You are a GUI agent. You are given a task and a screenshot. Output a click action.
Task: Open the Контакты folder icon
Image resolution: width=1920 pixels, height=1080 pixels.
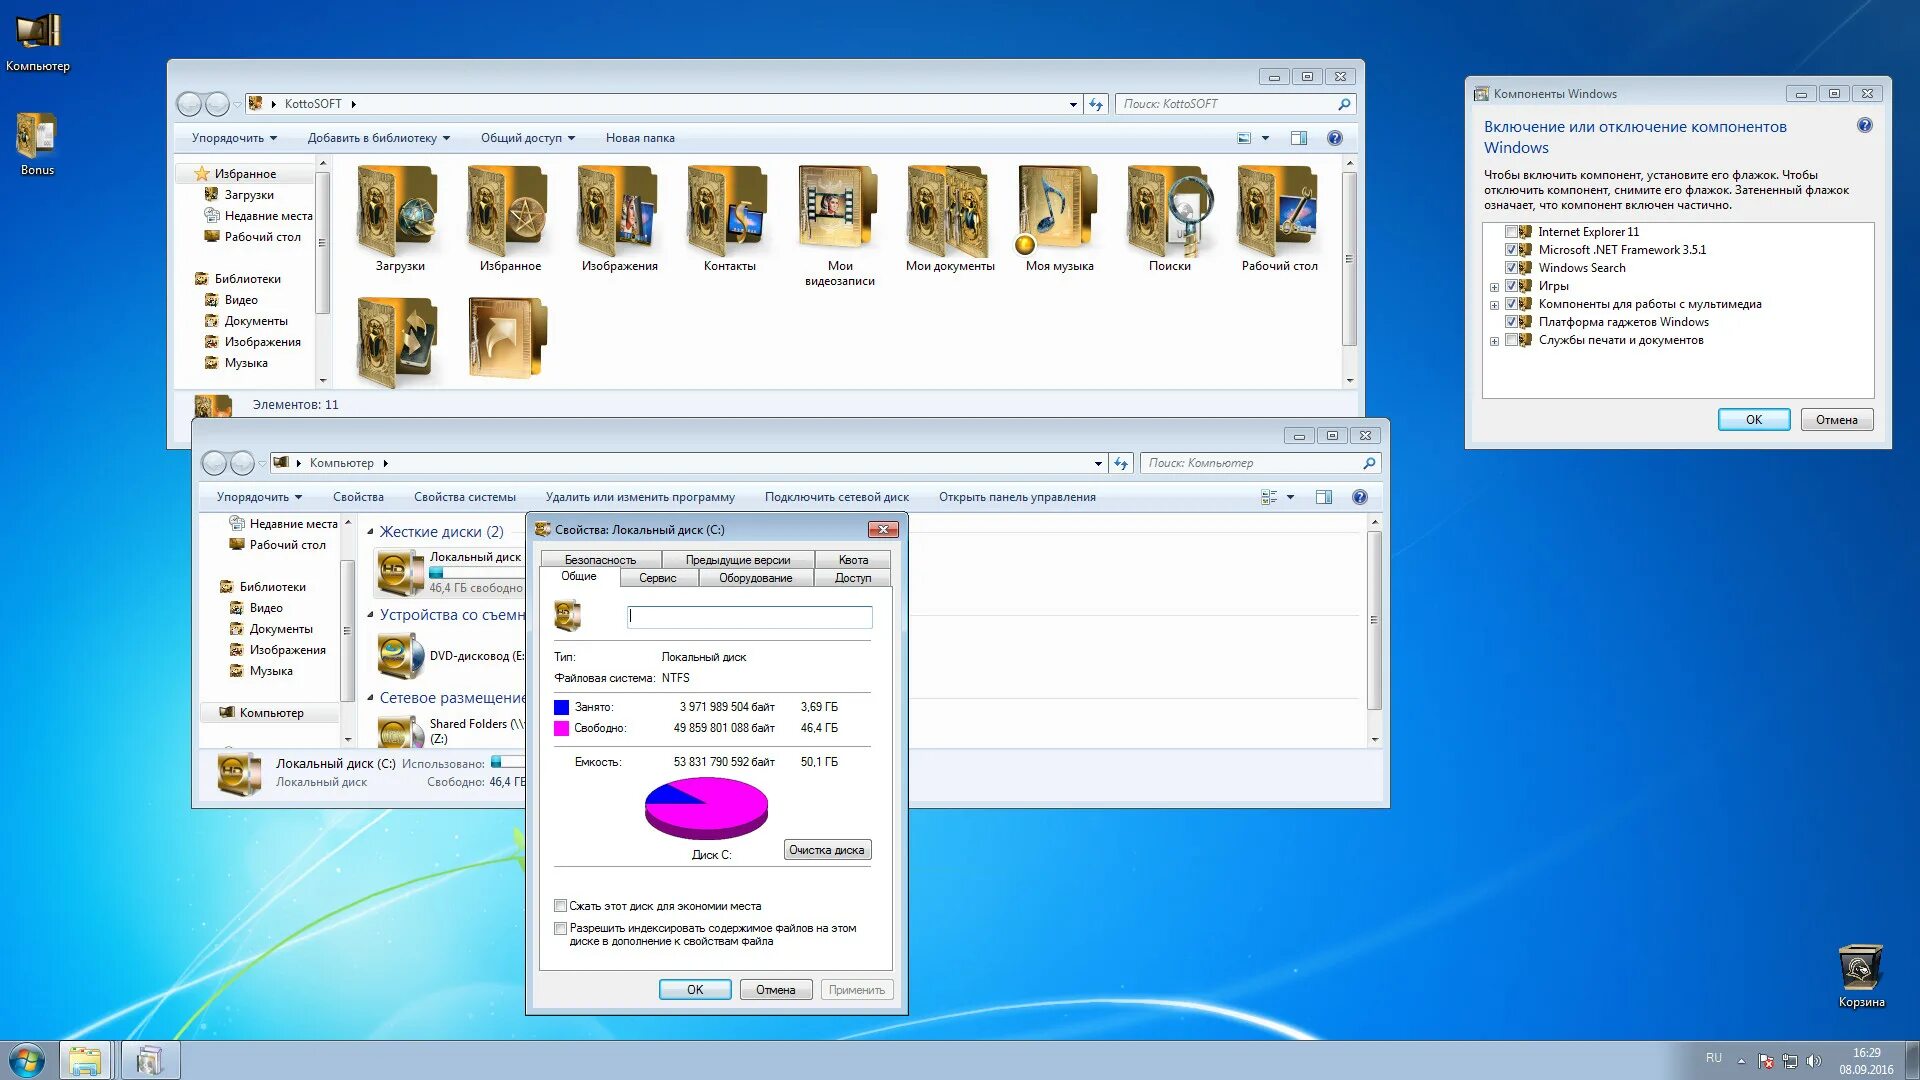(730, 212)
